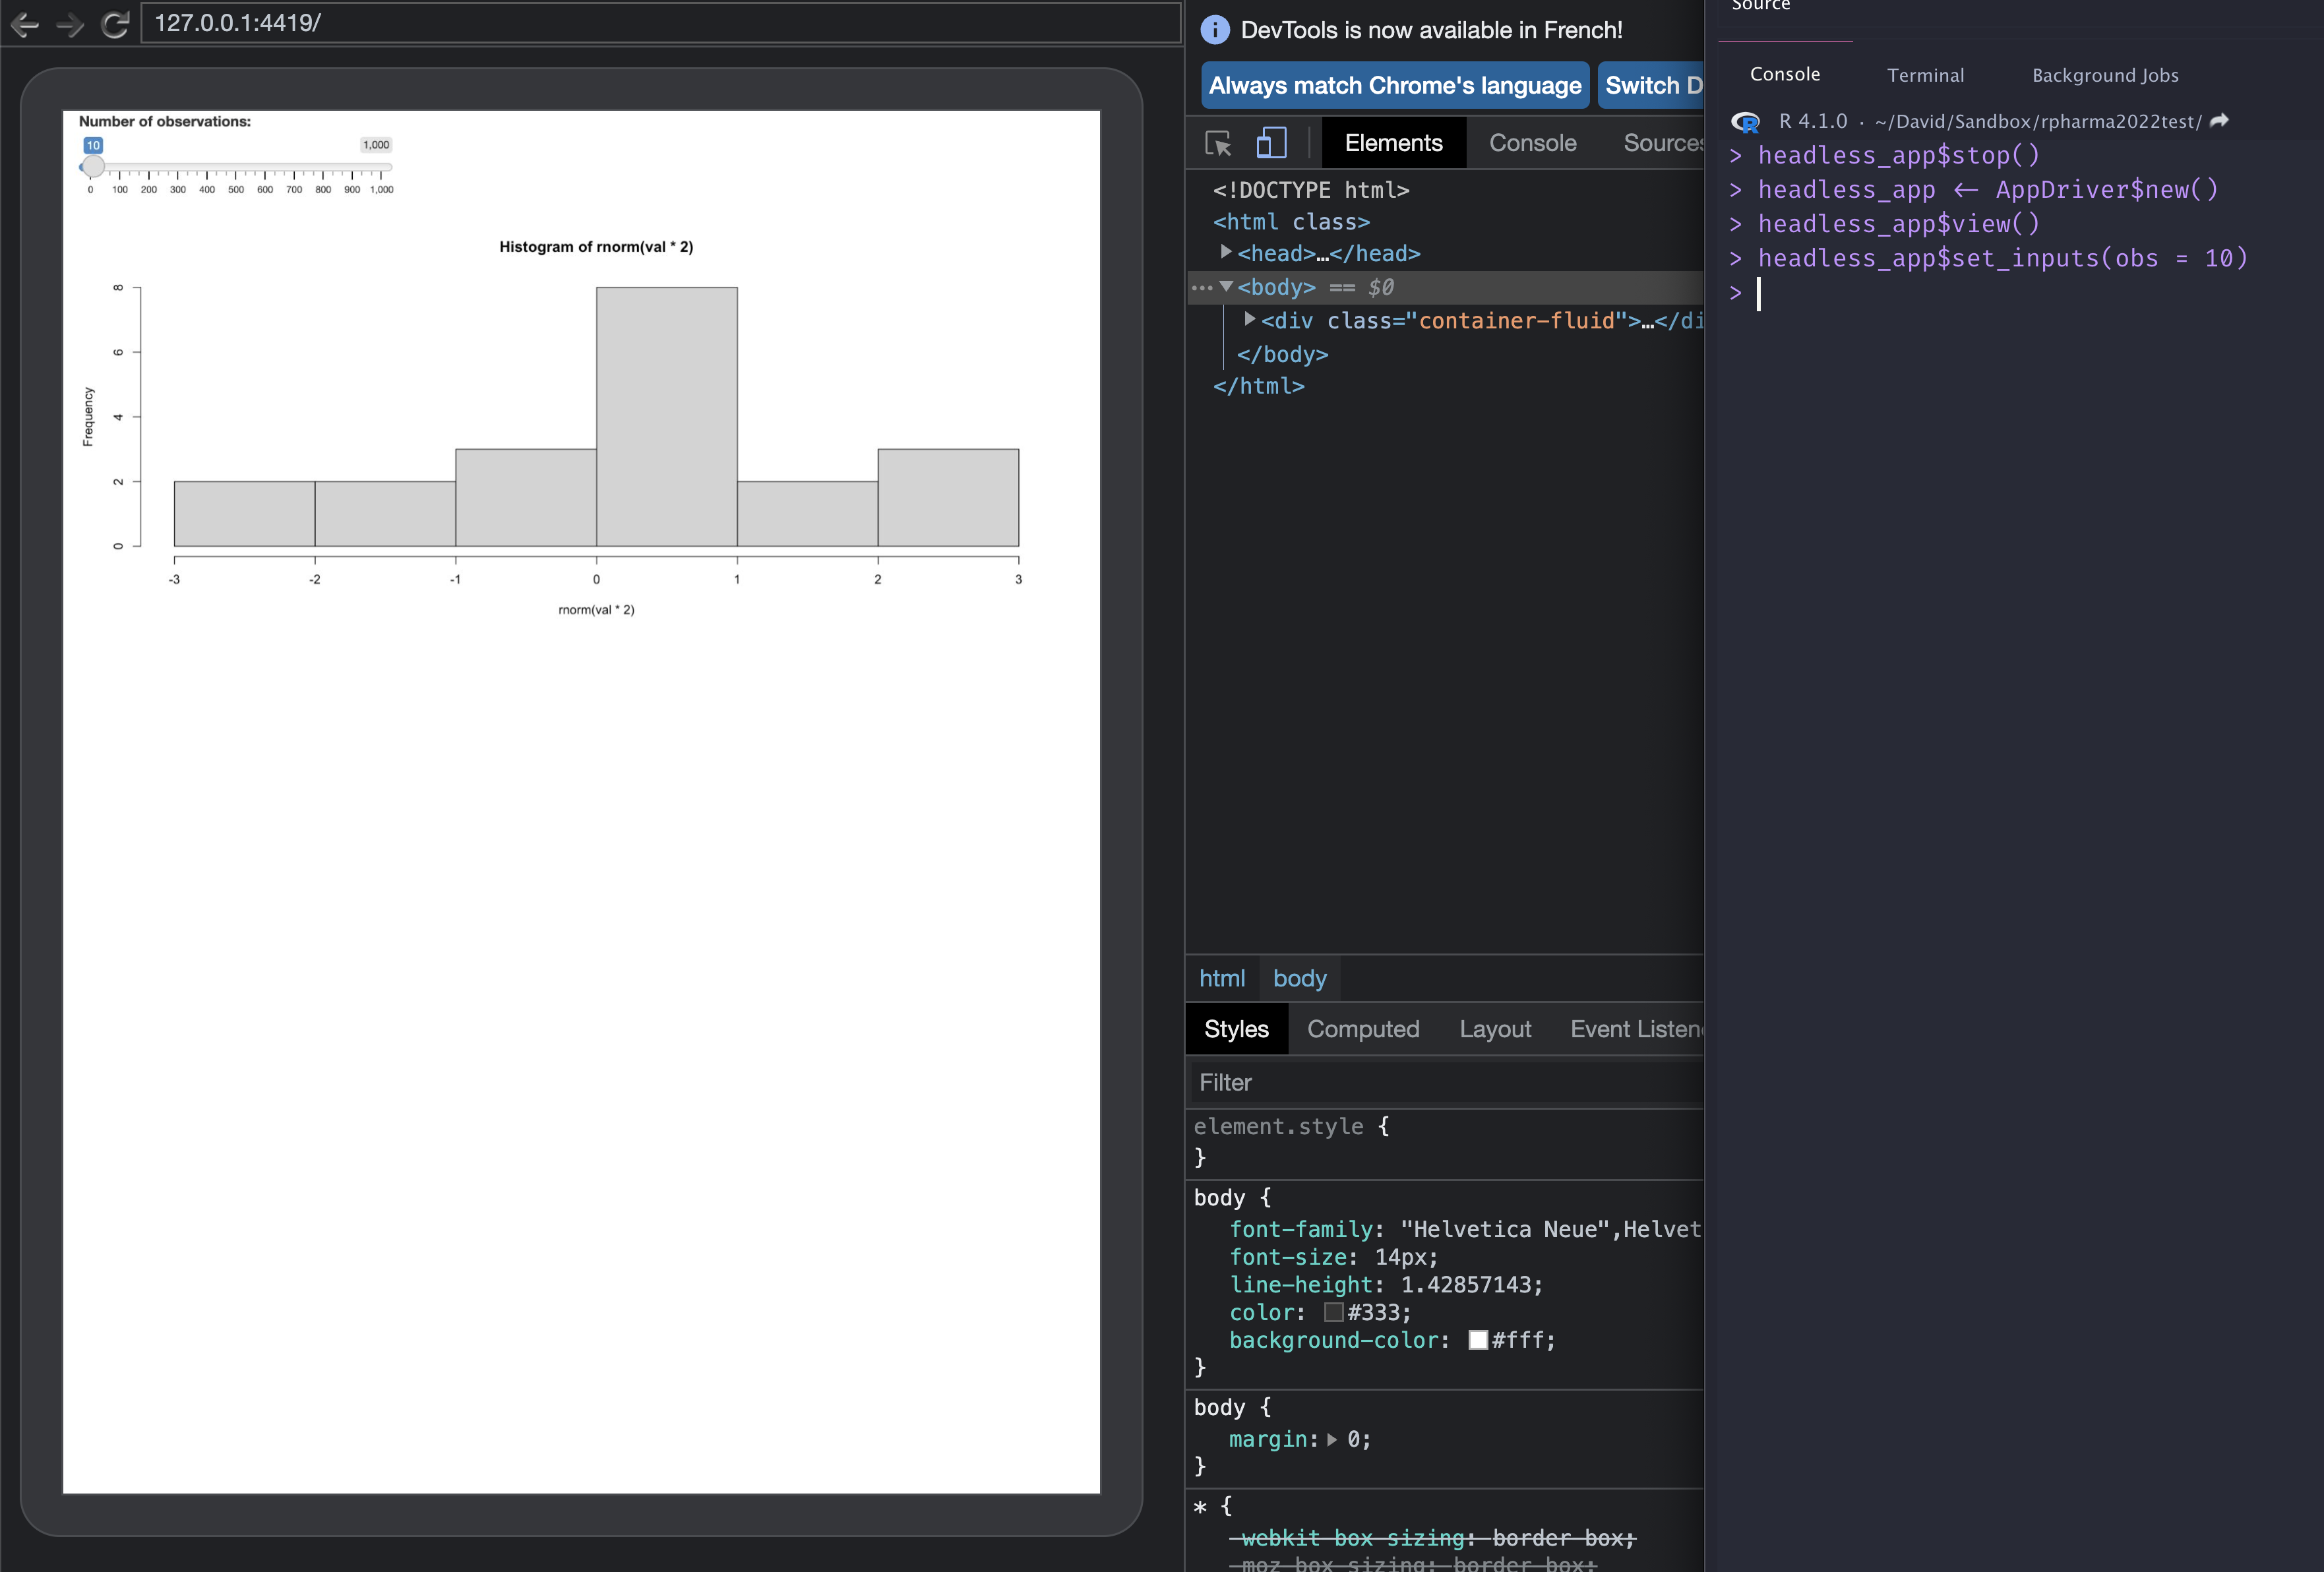The image size is (2324, 1572).
Task: Click the font-family property line
Action: (1465, 1229)
